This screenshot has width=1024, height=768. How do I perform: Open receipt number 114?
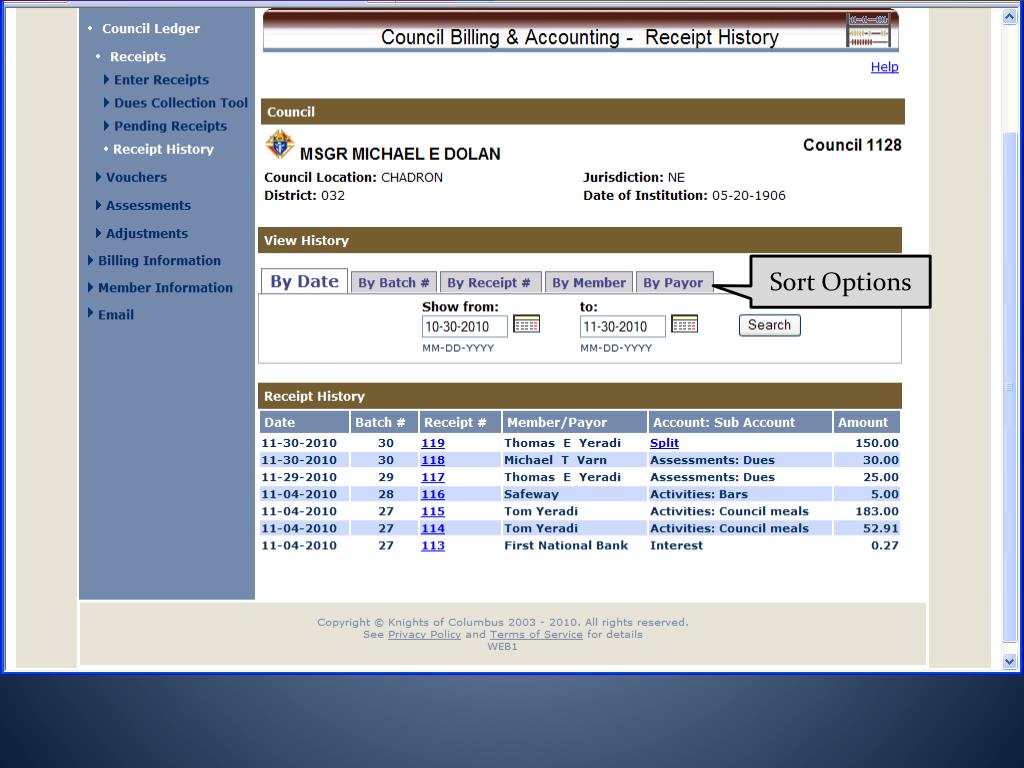(433, 528)
